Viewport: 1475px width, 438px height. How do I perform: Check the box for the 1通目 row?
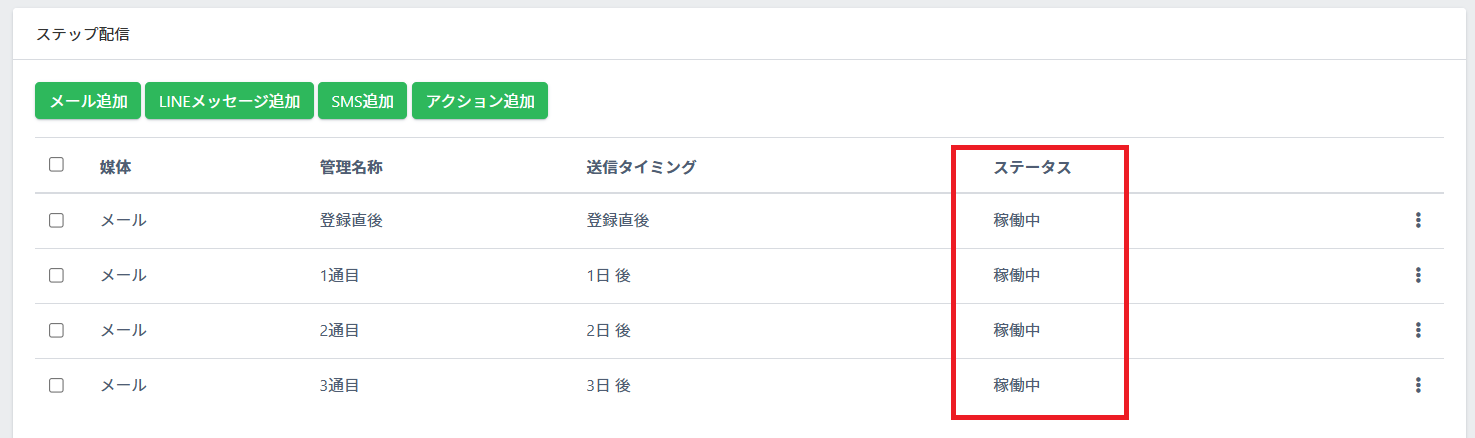56,276
